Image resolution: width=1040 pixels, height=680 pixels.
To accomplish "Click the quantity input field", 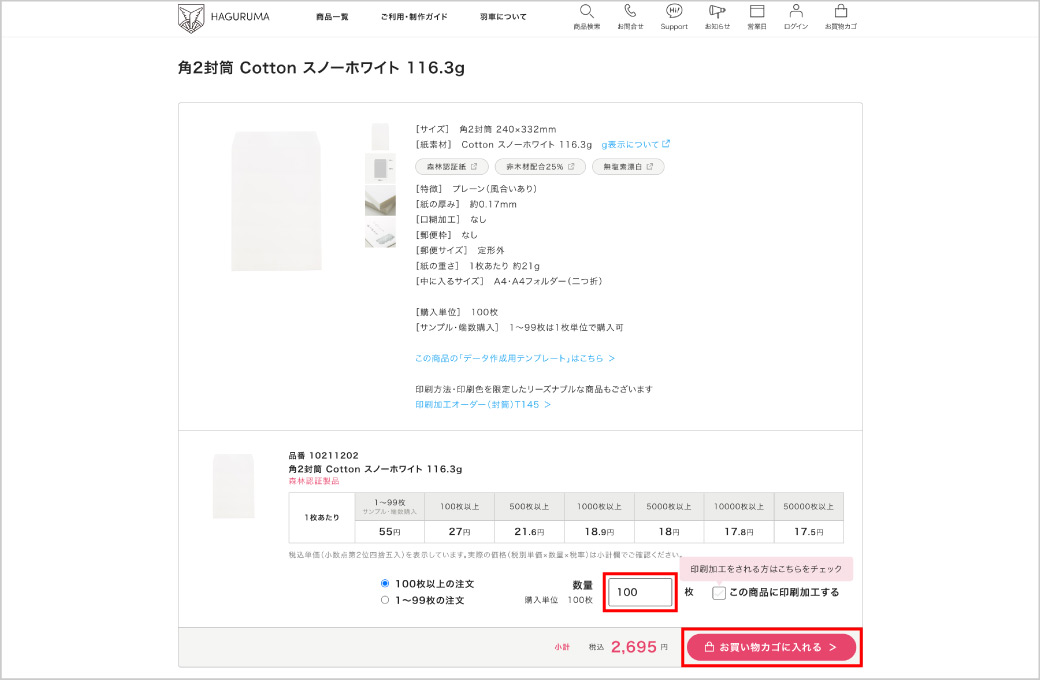I will [641, 592].
